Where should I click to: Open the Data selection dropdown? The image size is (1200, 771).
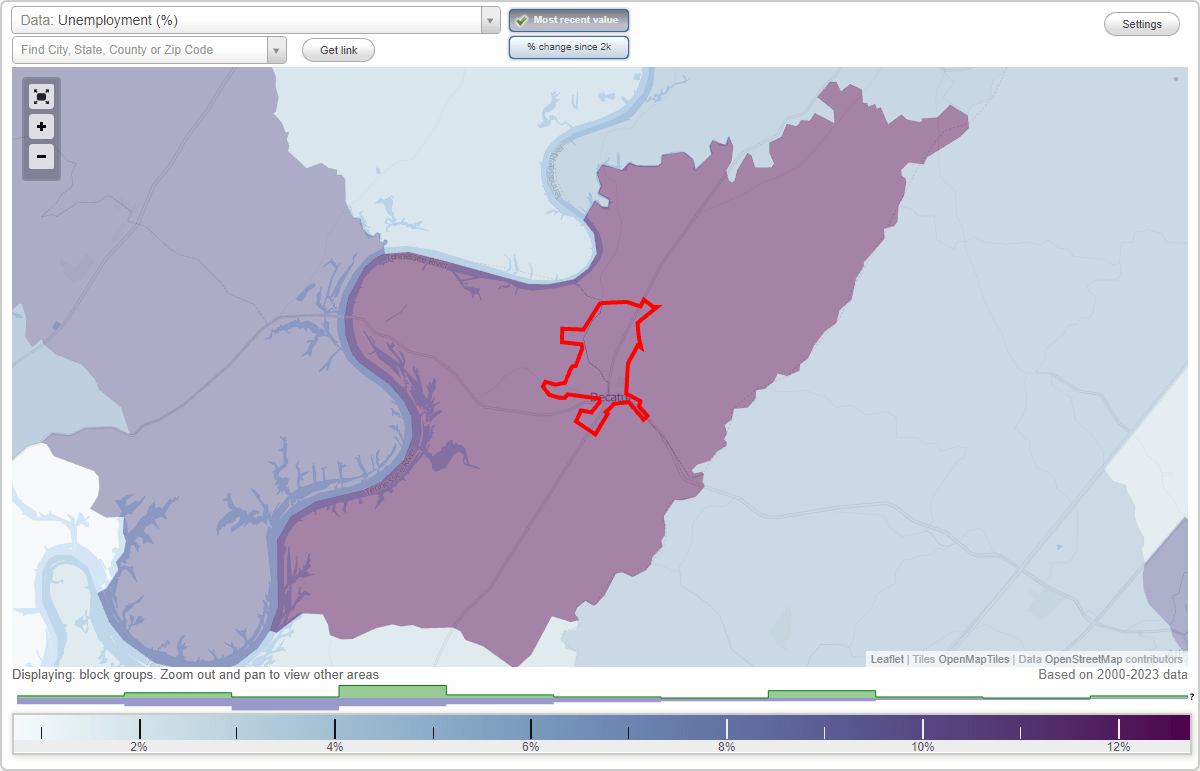[489, 19]
